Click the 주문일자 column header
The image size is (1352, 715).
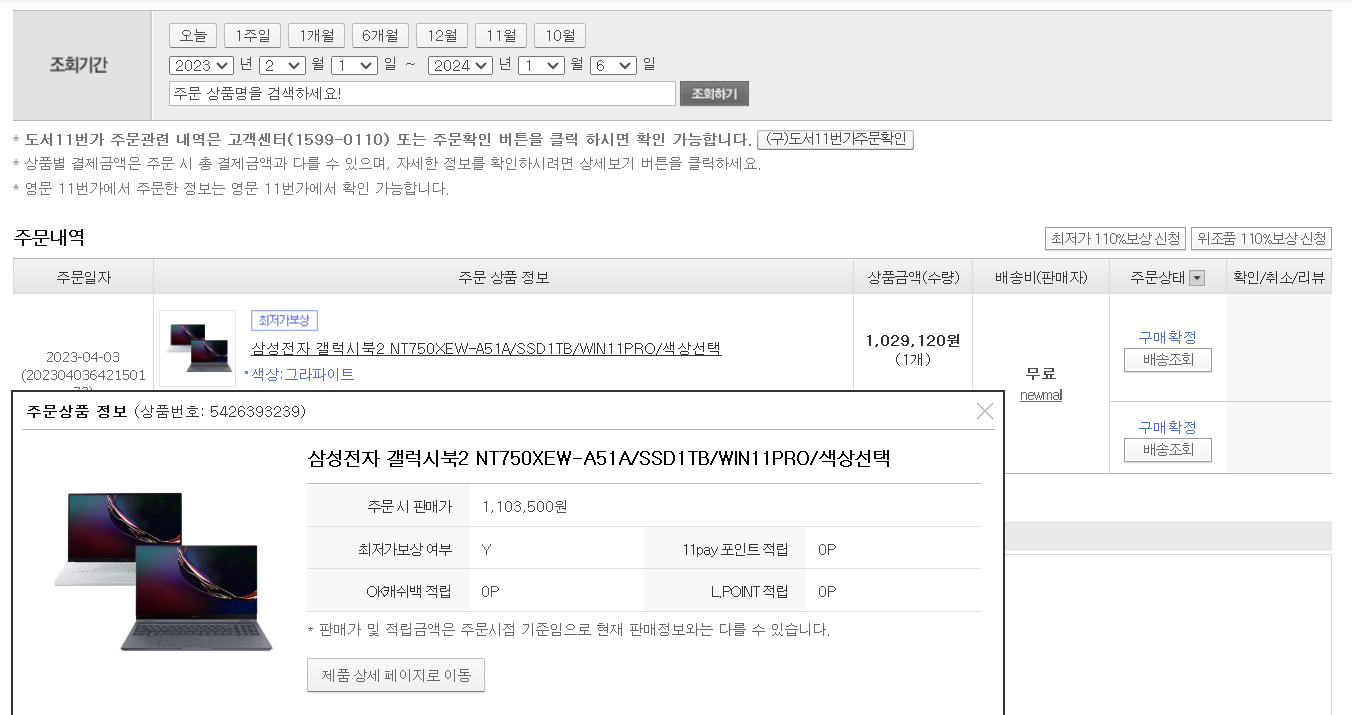pos(83,277)
